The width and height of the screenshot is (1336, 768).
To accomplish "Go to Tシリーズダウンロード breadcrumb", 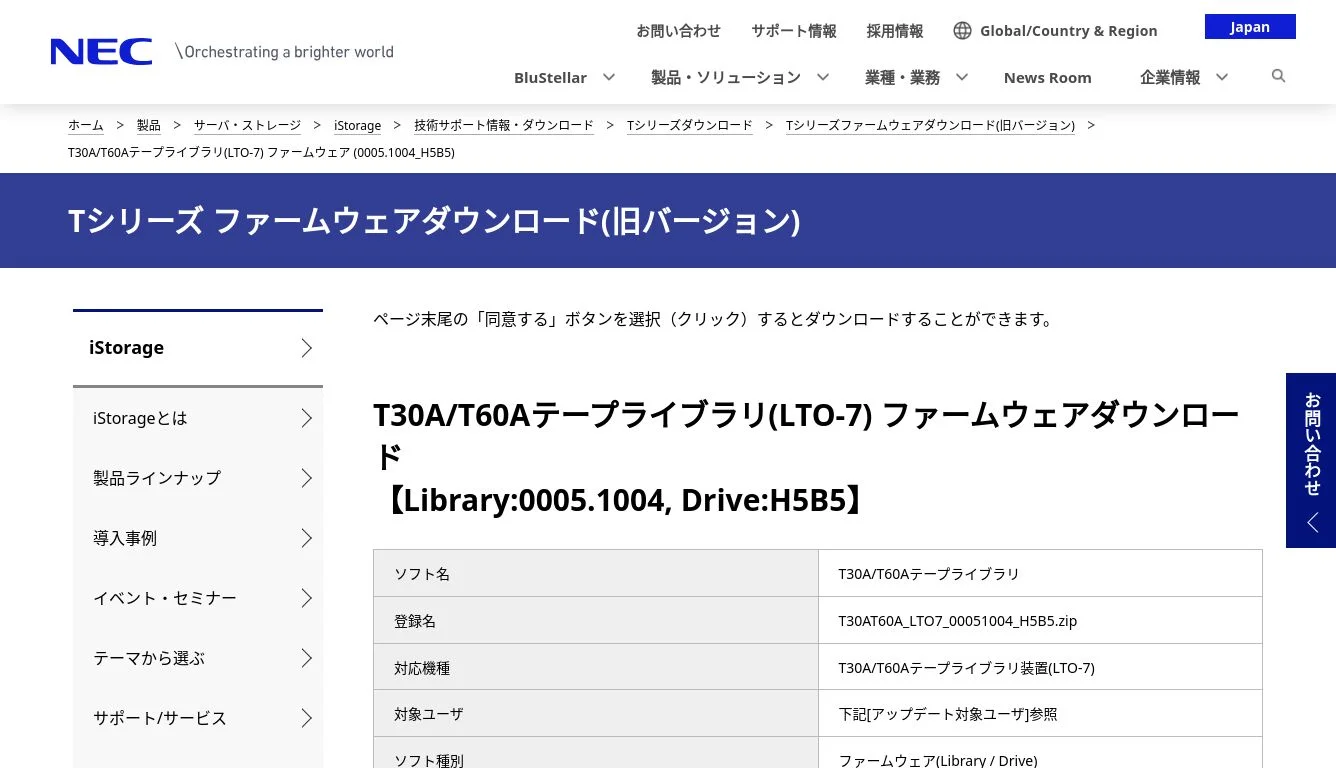I will click(689, 125).
